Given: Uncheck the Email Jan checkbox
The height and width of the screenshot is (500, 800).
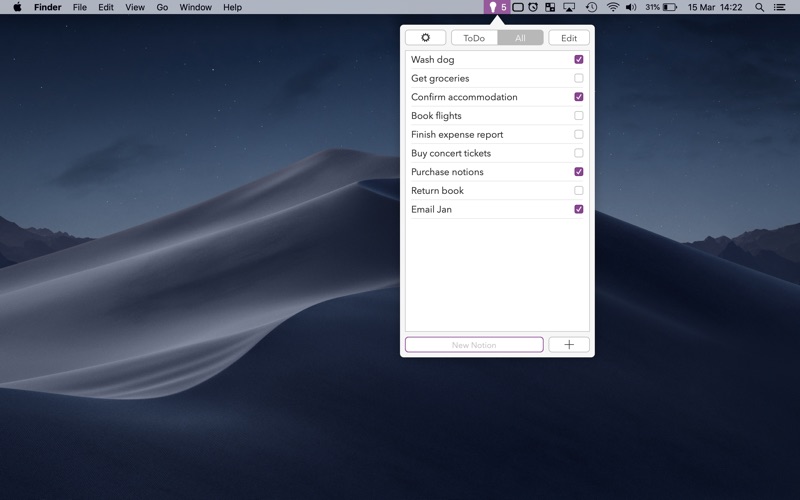Looking at the screenshot, I should tap(579, 209).
